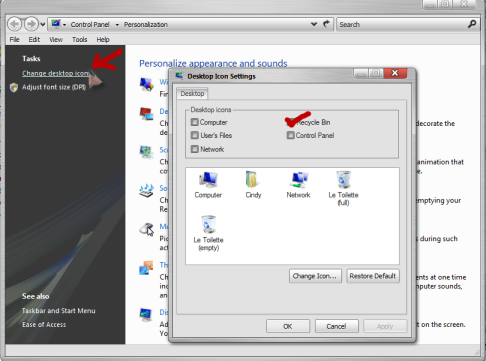
Task: Expand the arrow after Control Panel in address bar
Action: 117,25
